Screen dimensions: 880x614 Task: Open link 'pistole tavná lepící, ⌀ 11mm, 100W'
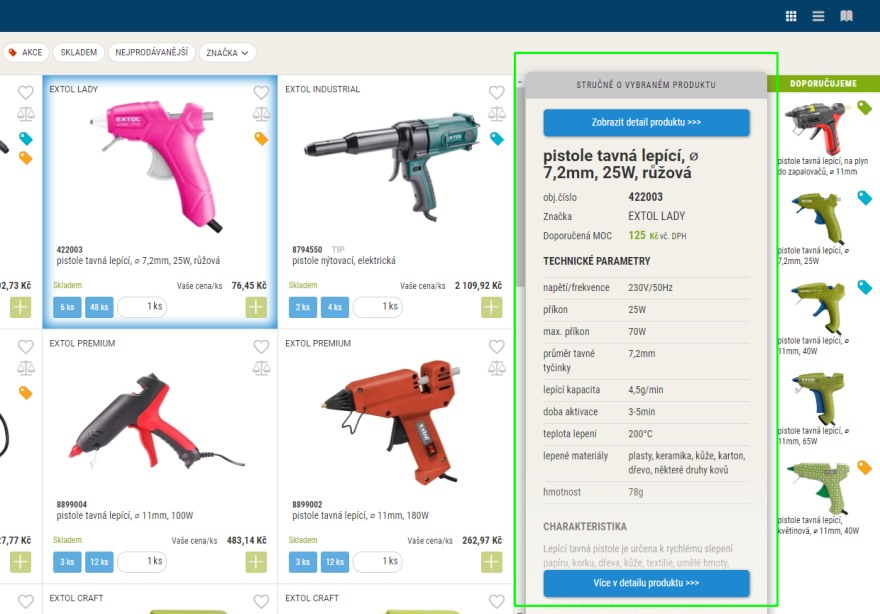click(125, 516)
